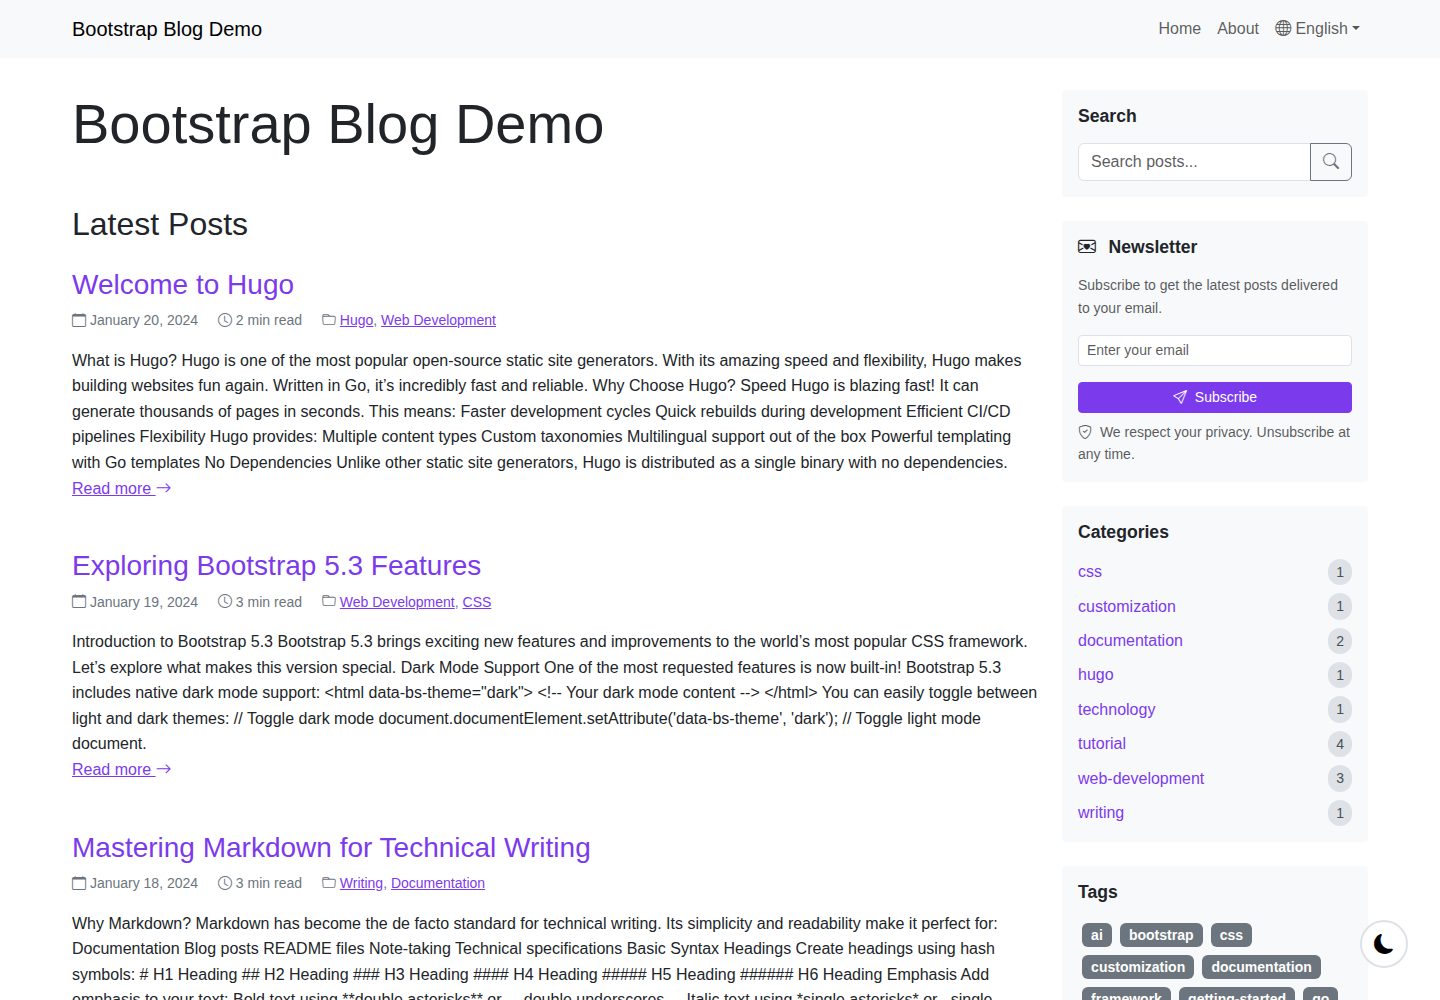Go to the About page
This screenshot has width=1440, height=1000.
[x=1238, y=29]
